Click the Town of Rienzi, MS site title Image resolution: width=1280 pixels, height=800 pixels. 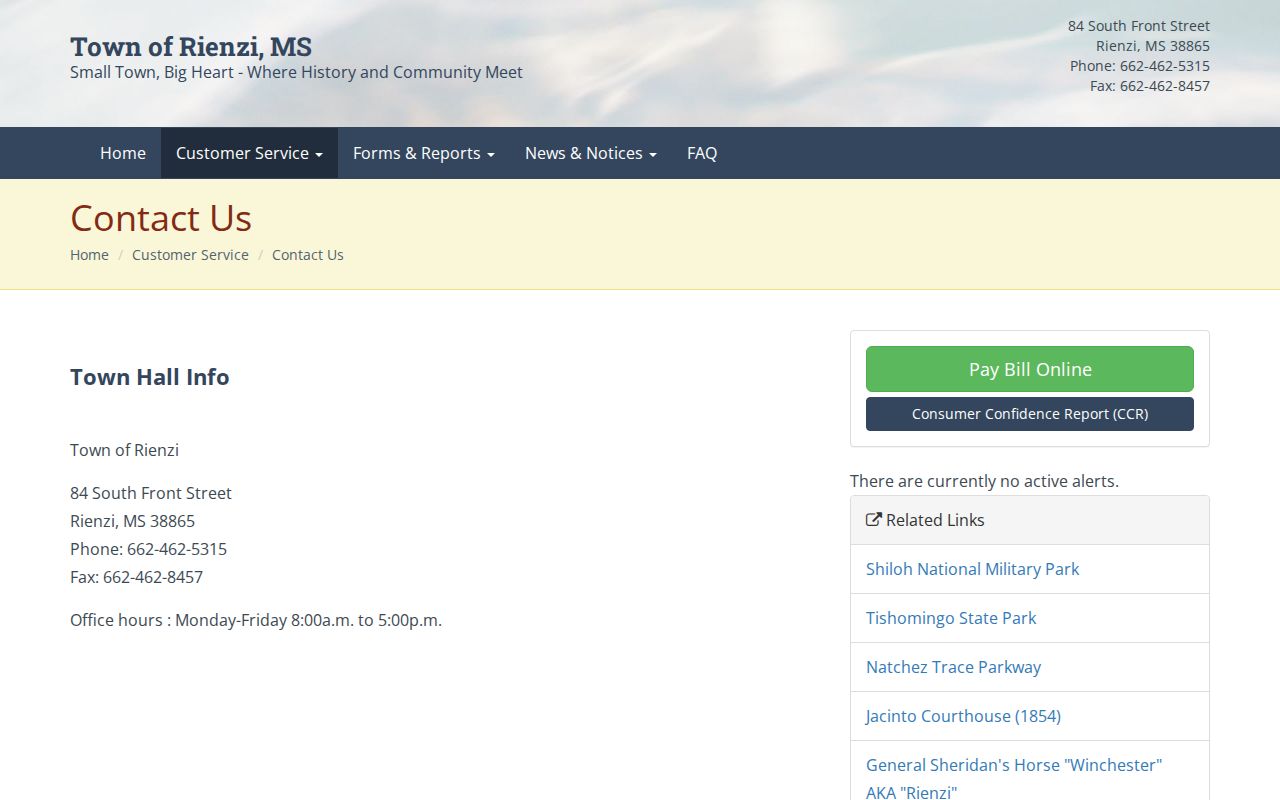pyautogui.click(x=191, y=46)
